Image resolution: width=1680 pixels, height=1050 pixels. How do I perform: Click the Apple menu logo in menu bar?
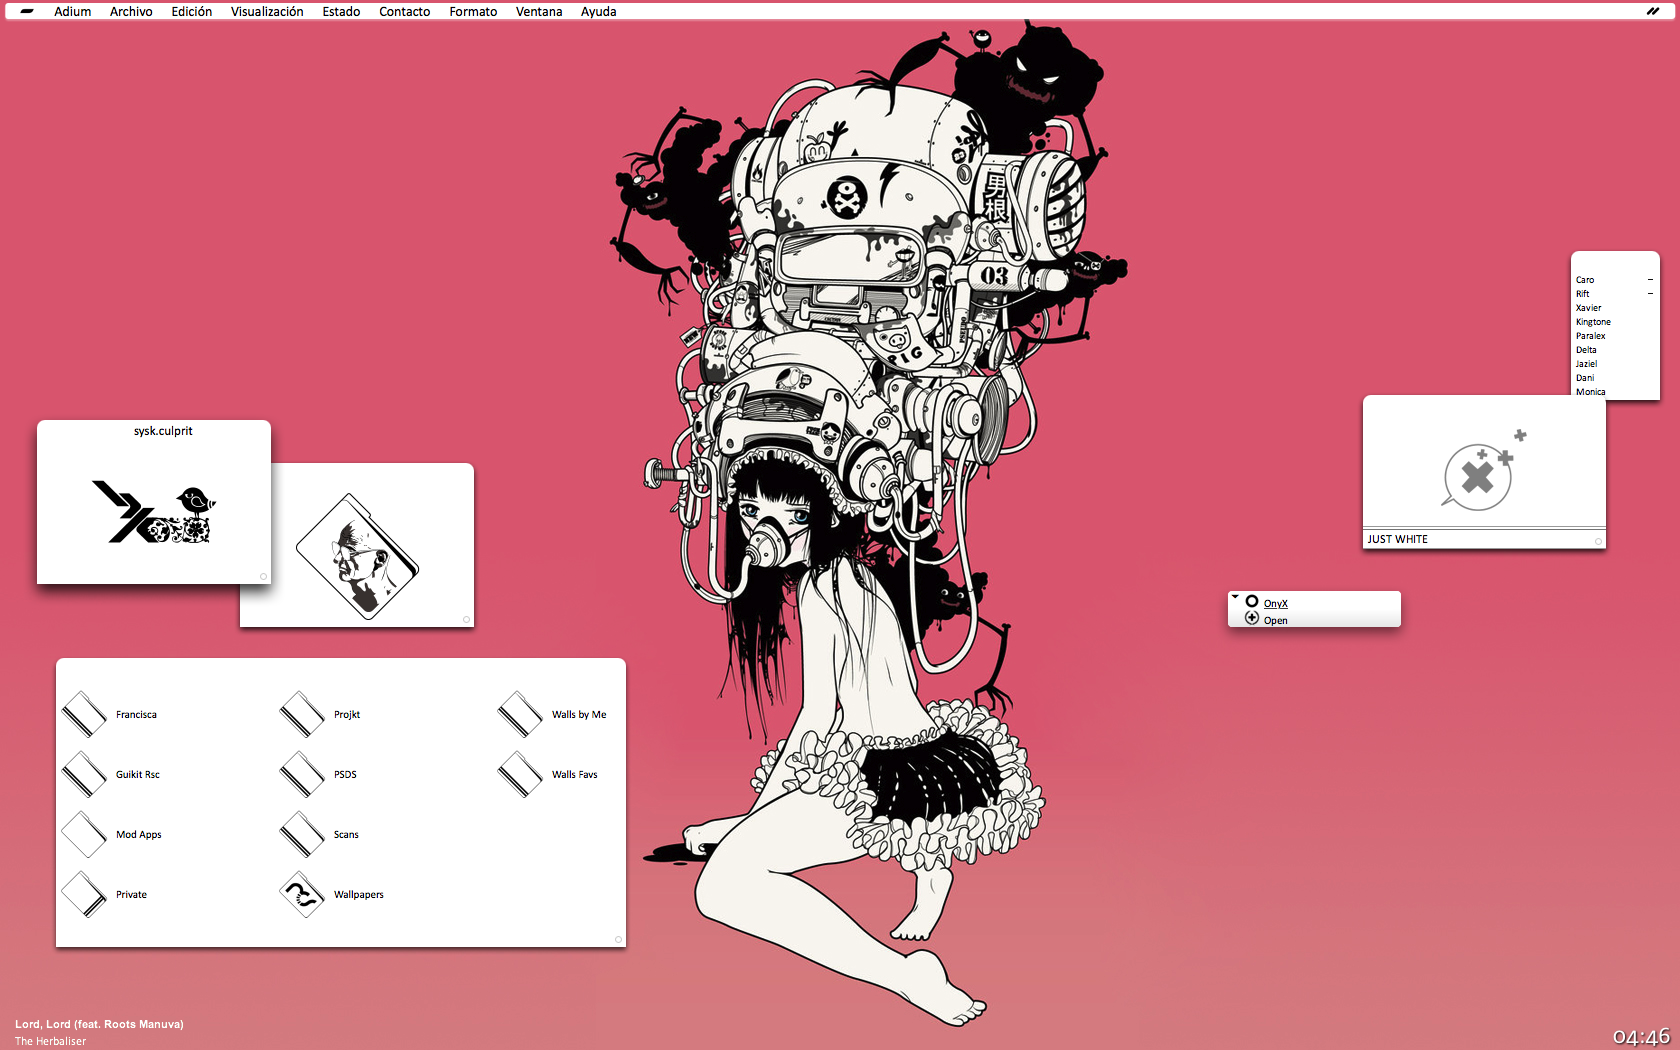tap(27, 11)
